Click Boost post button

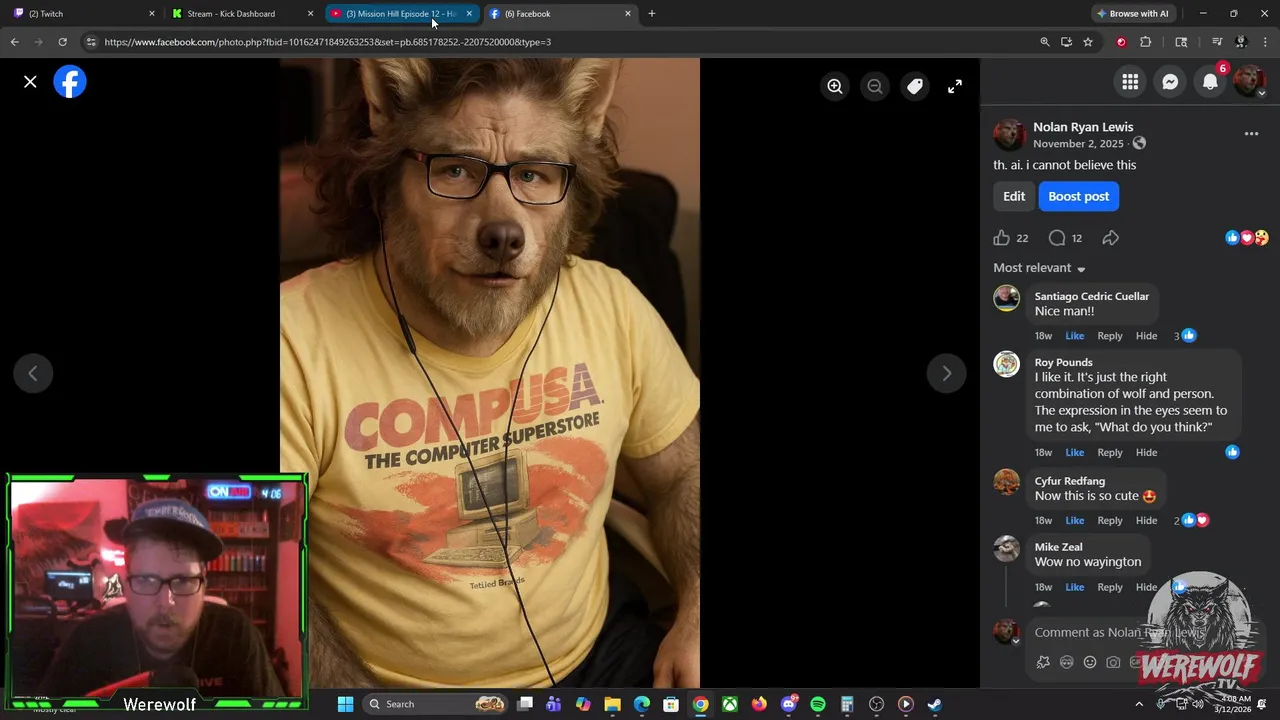[x=1079, y=196]
